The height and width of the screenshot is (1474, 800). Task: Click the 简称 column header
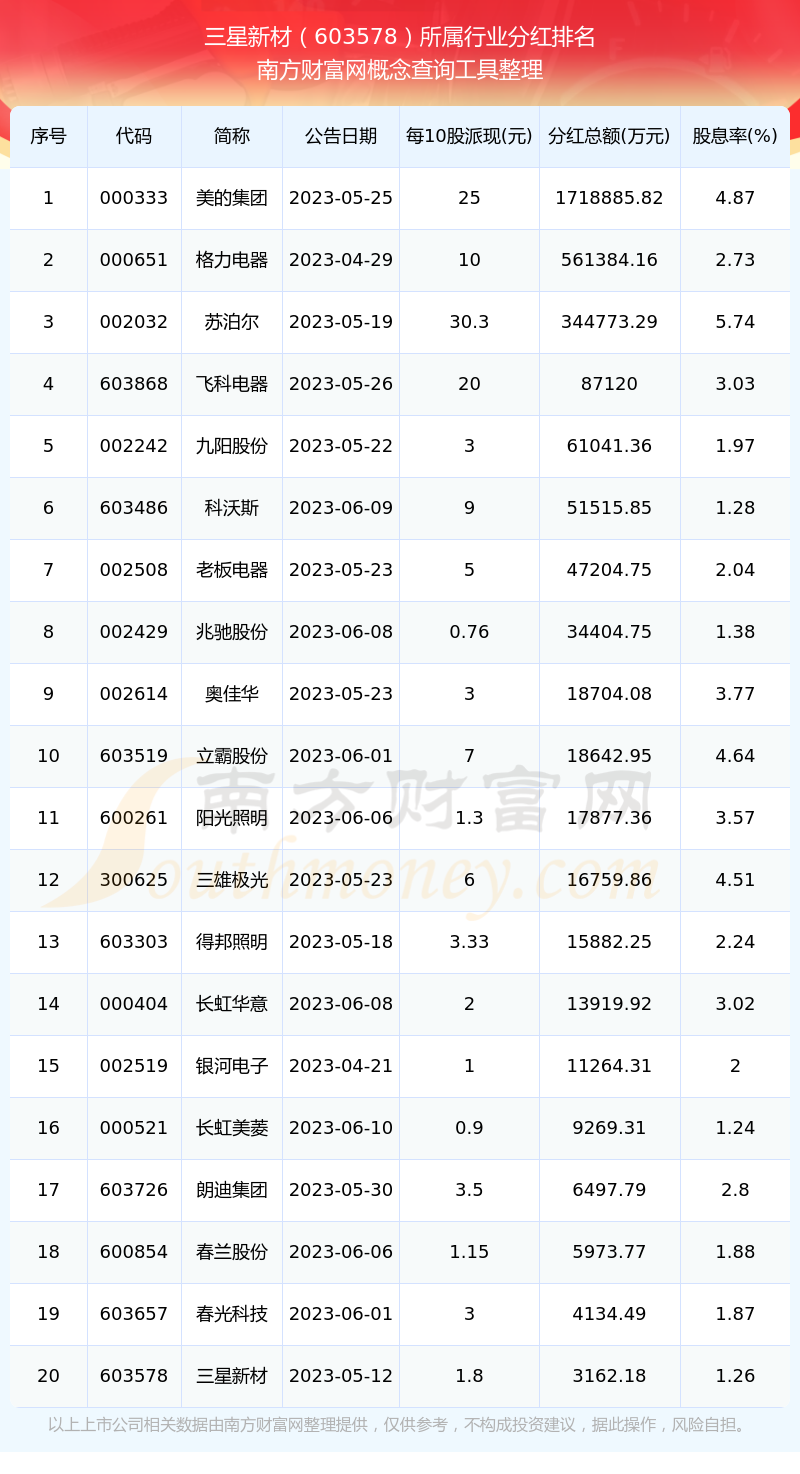point(232,136)
